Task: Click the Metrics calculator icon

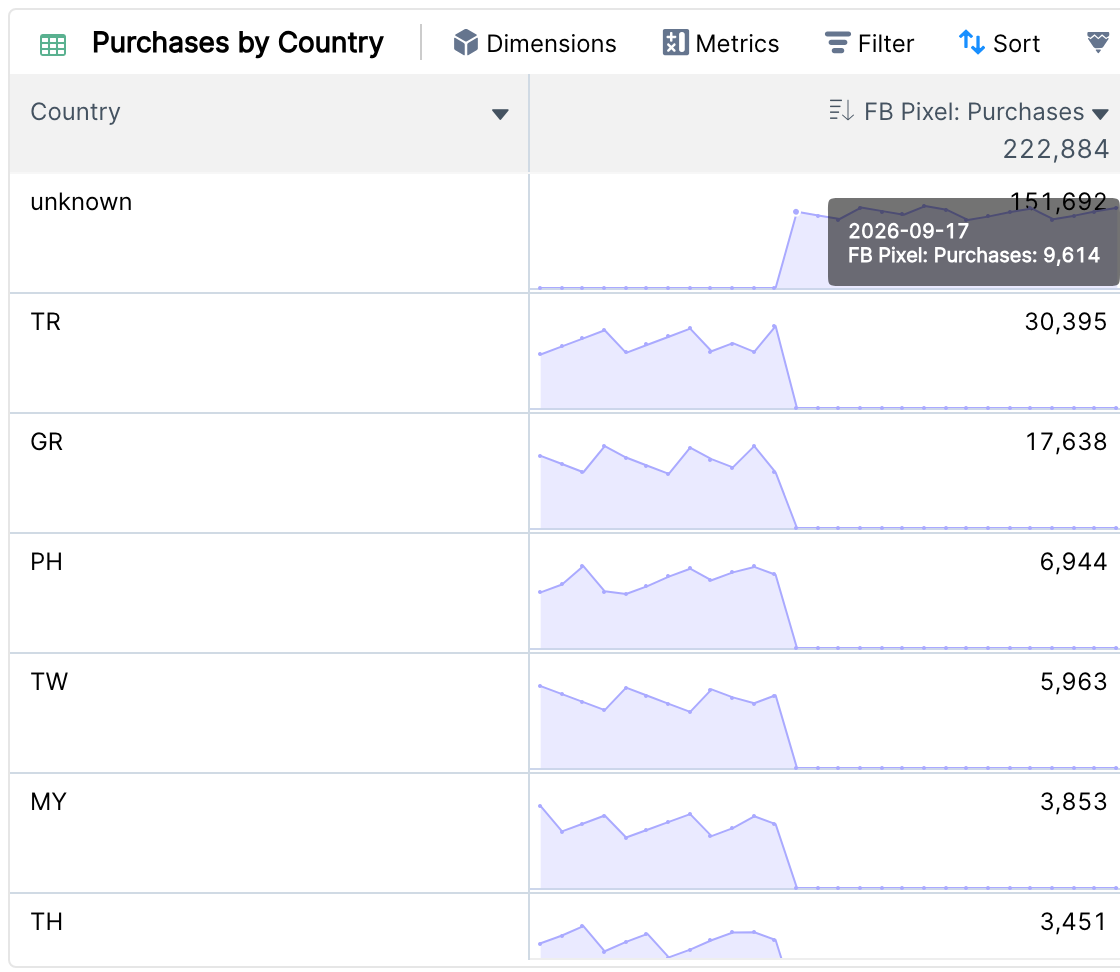Action: click(x=675, y=43)
